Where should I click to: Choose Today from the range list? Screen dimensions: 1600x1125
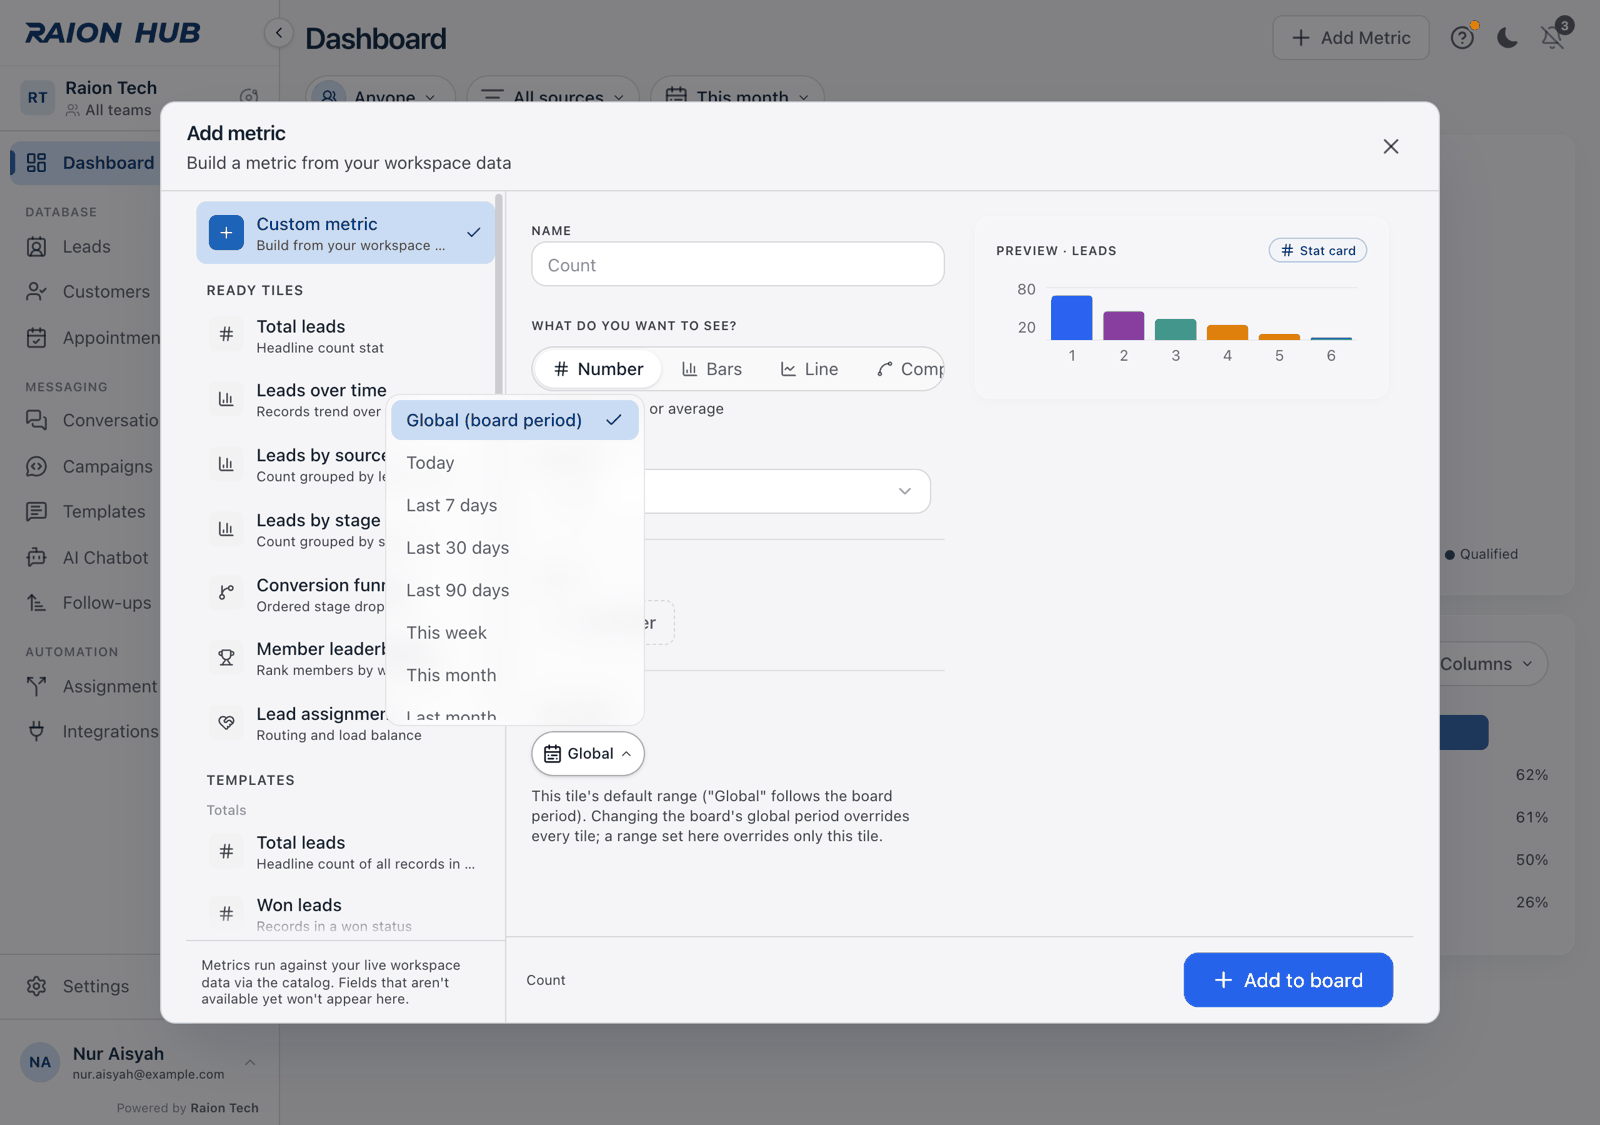pos(515,463)
